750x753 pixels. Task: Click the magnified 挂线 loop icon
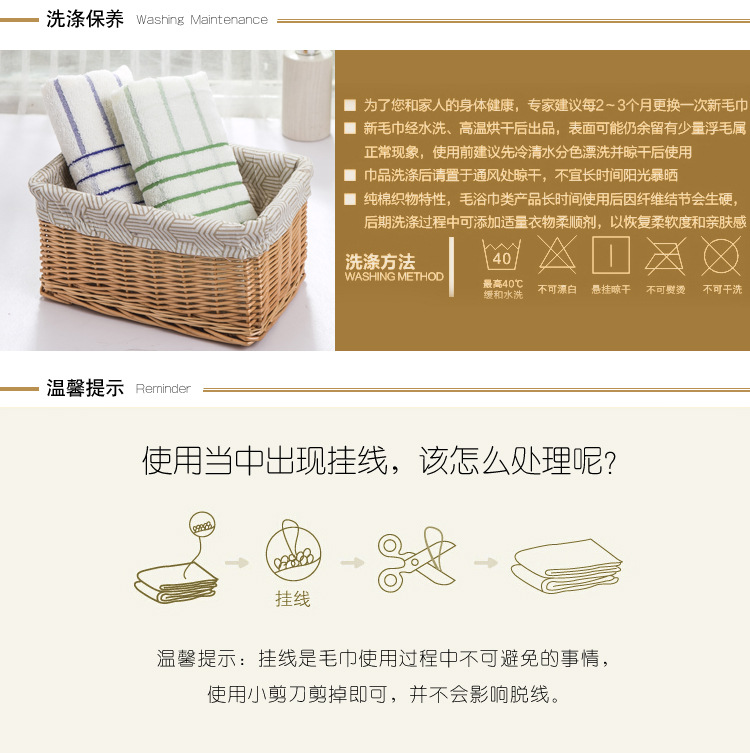[x=293, y=550]
